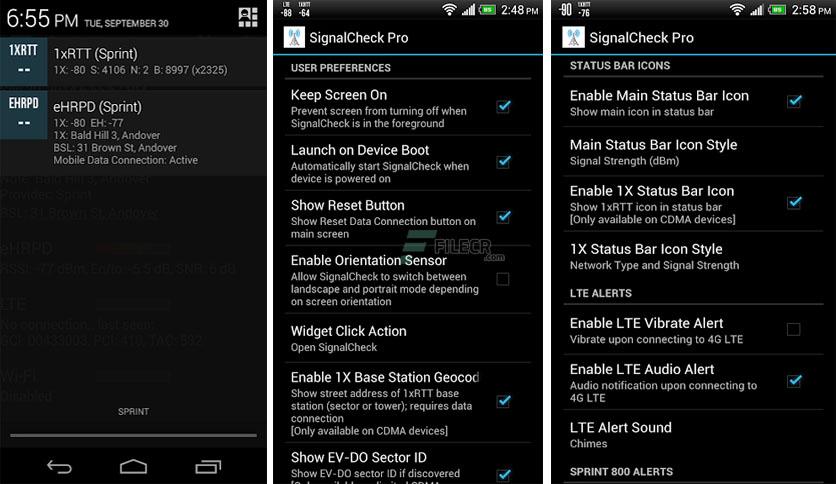836x484 pixels.
Task: Tap the EHRPD notification icon
Action: click(23, 115)
